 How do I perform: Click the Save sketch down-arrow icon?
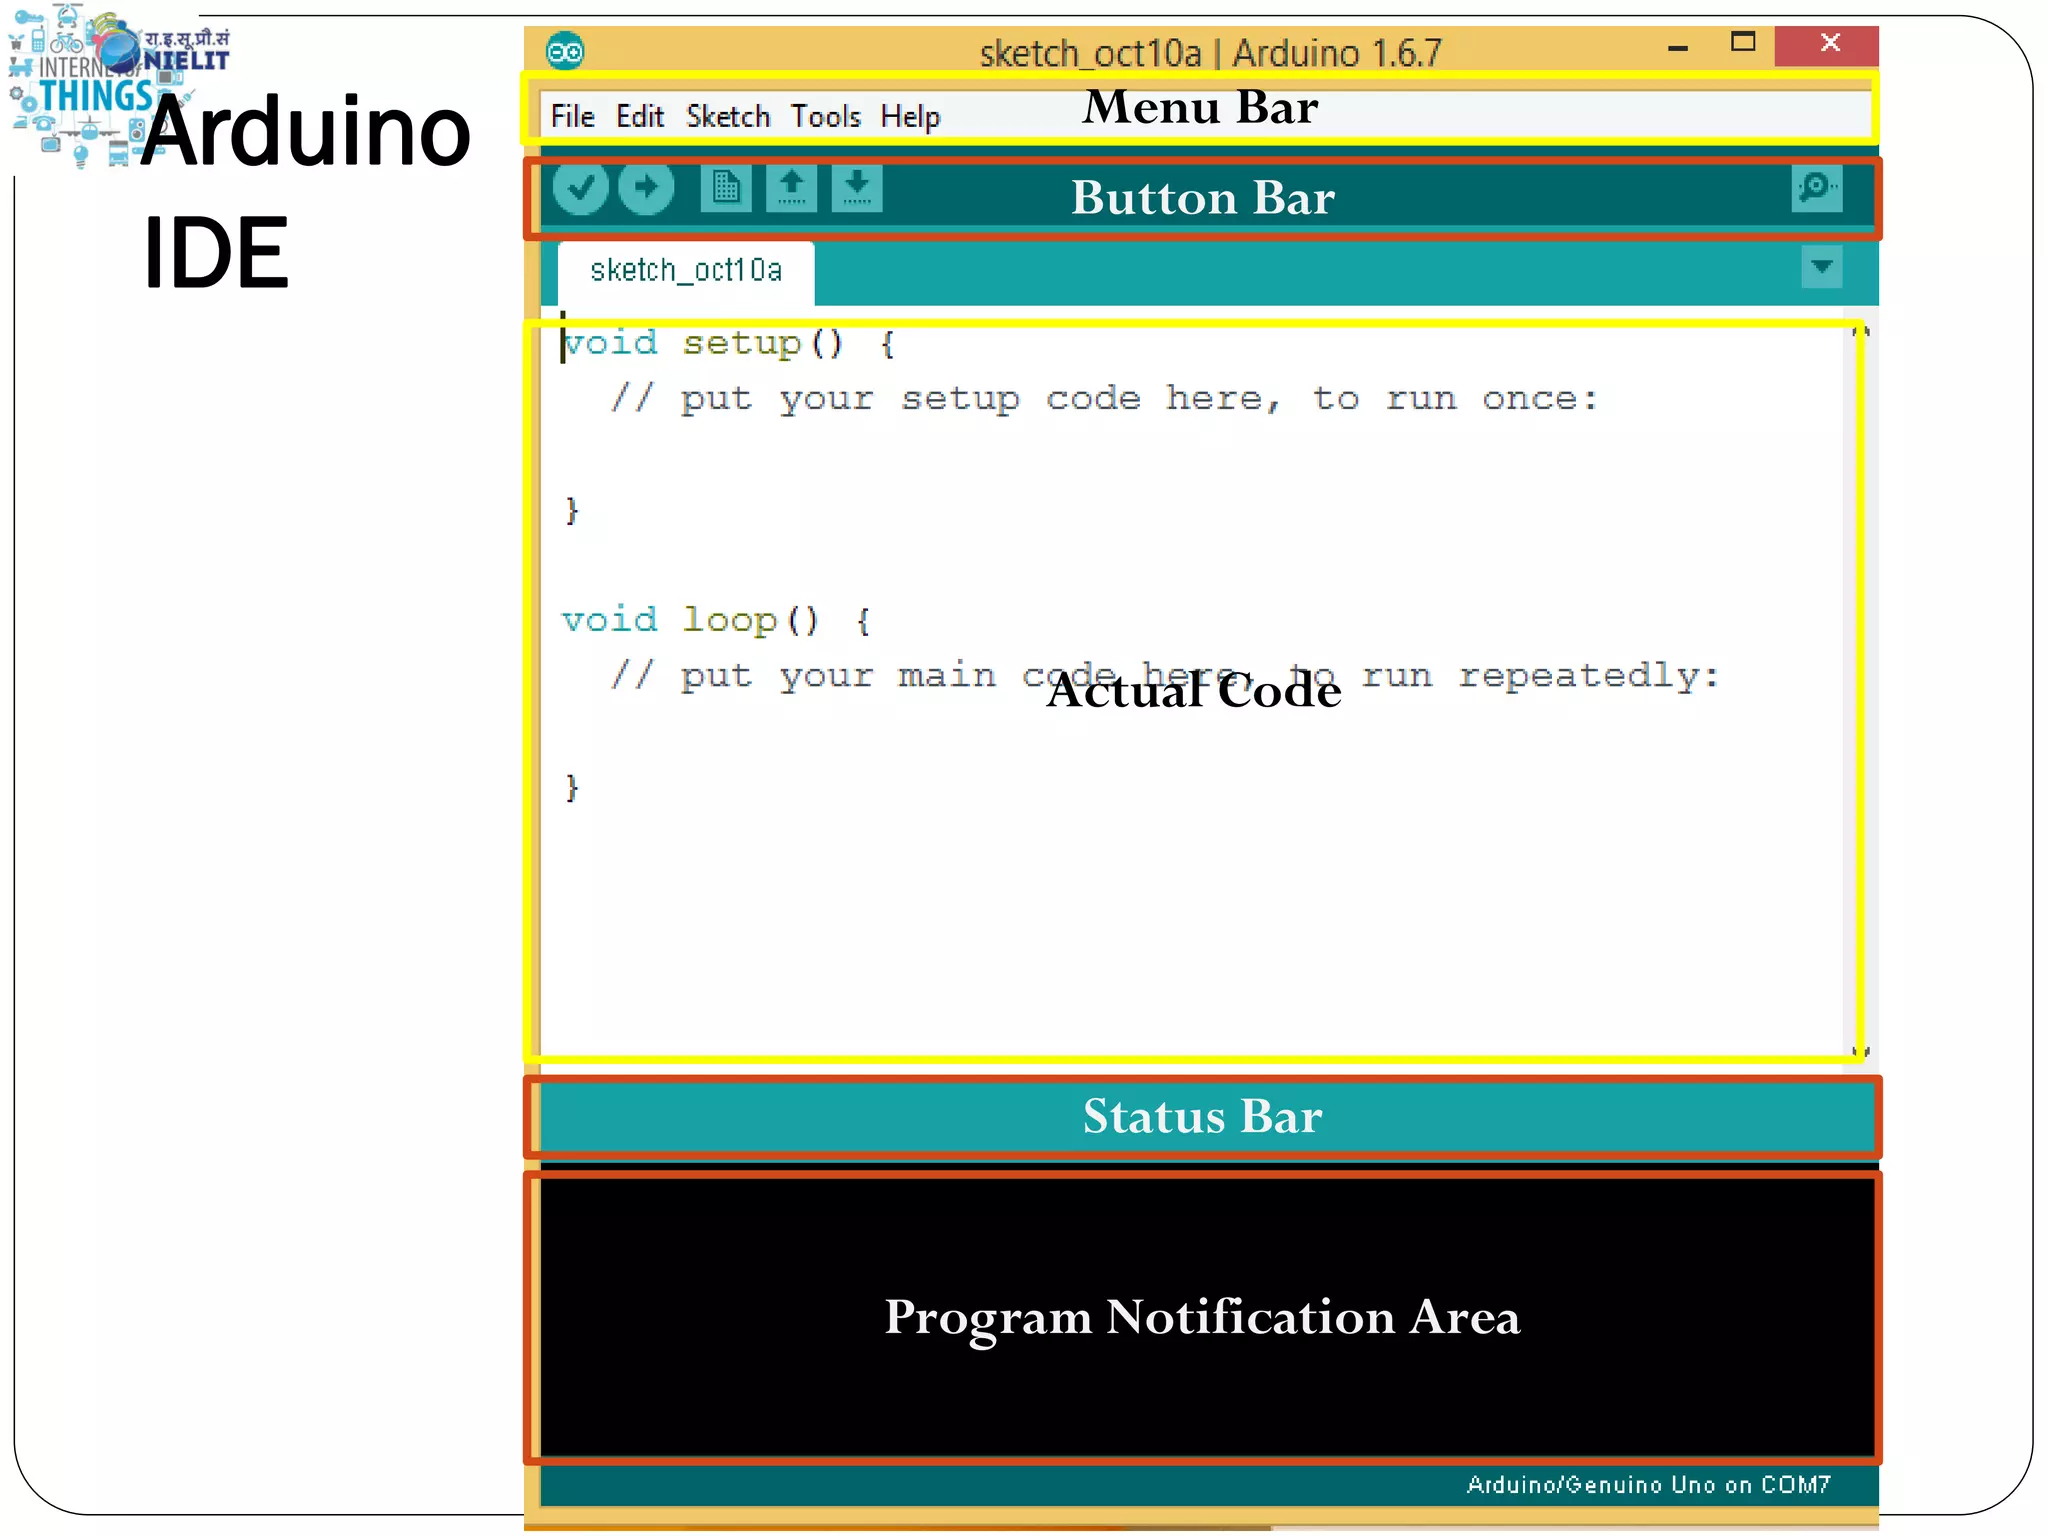click(x=857, y=187)
